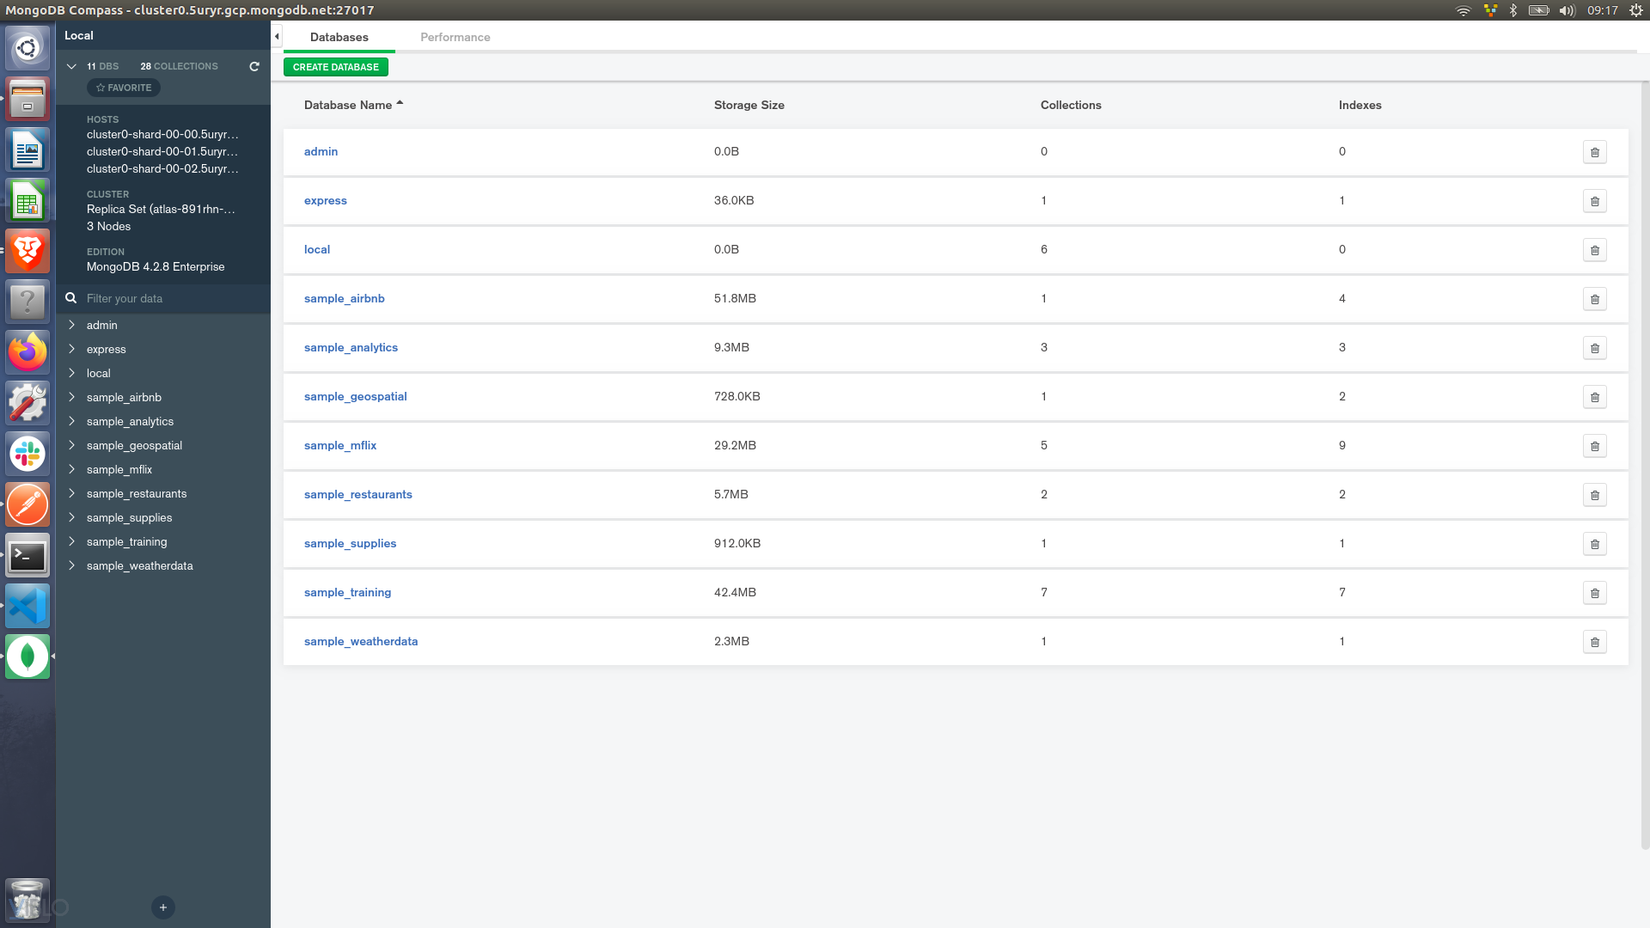Expand the admin database chevron
1650x928 pixels.
72,325
